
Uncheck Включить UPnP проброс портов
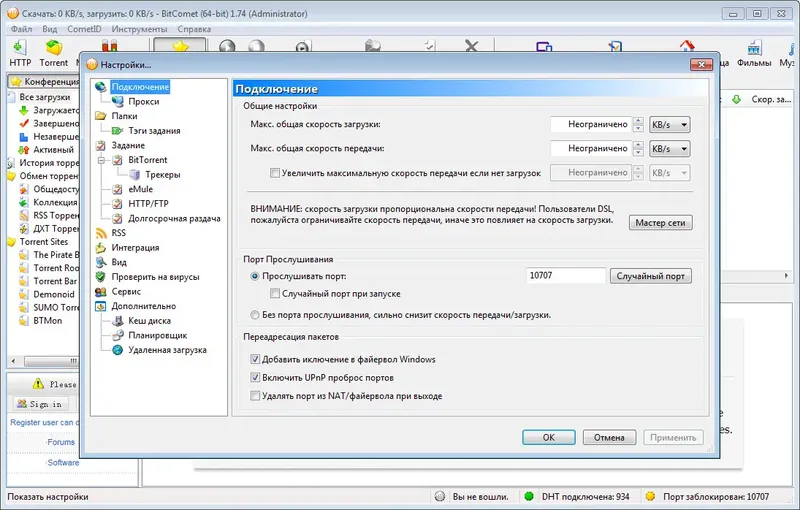255,377
